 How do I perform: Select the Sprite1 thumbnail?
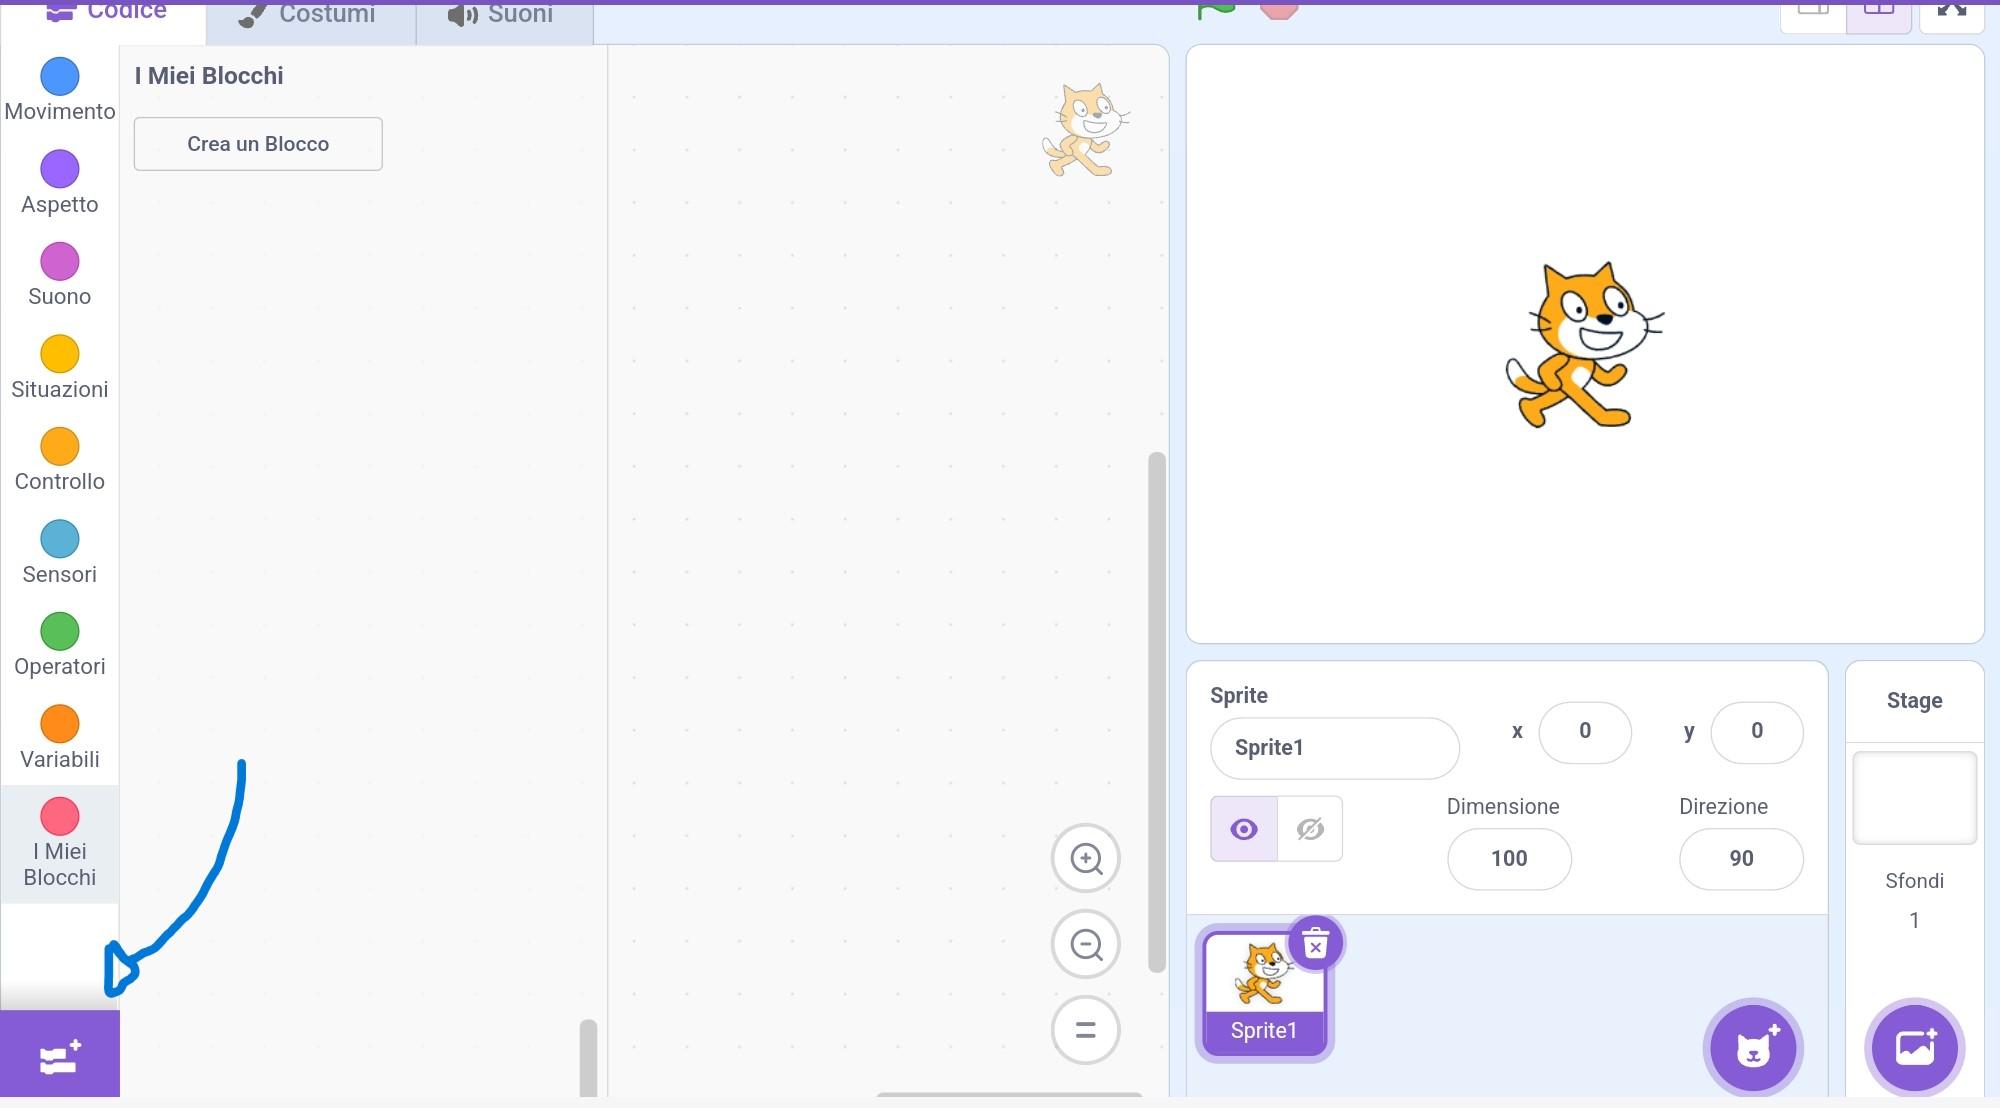(1264, 992)
